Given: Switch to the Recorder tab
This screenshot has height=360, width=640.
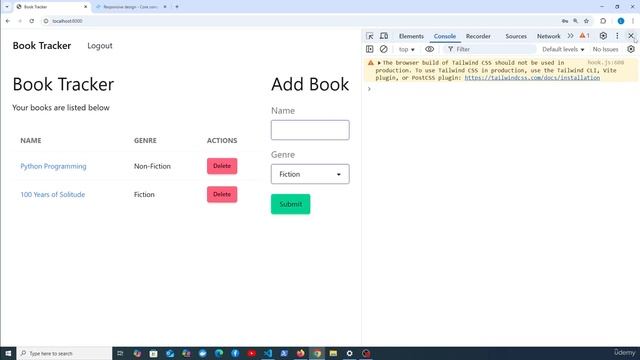Looking at the screenshot, I should [x=478, y=36].
